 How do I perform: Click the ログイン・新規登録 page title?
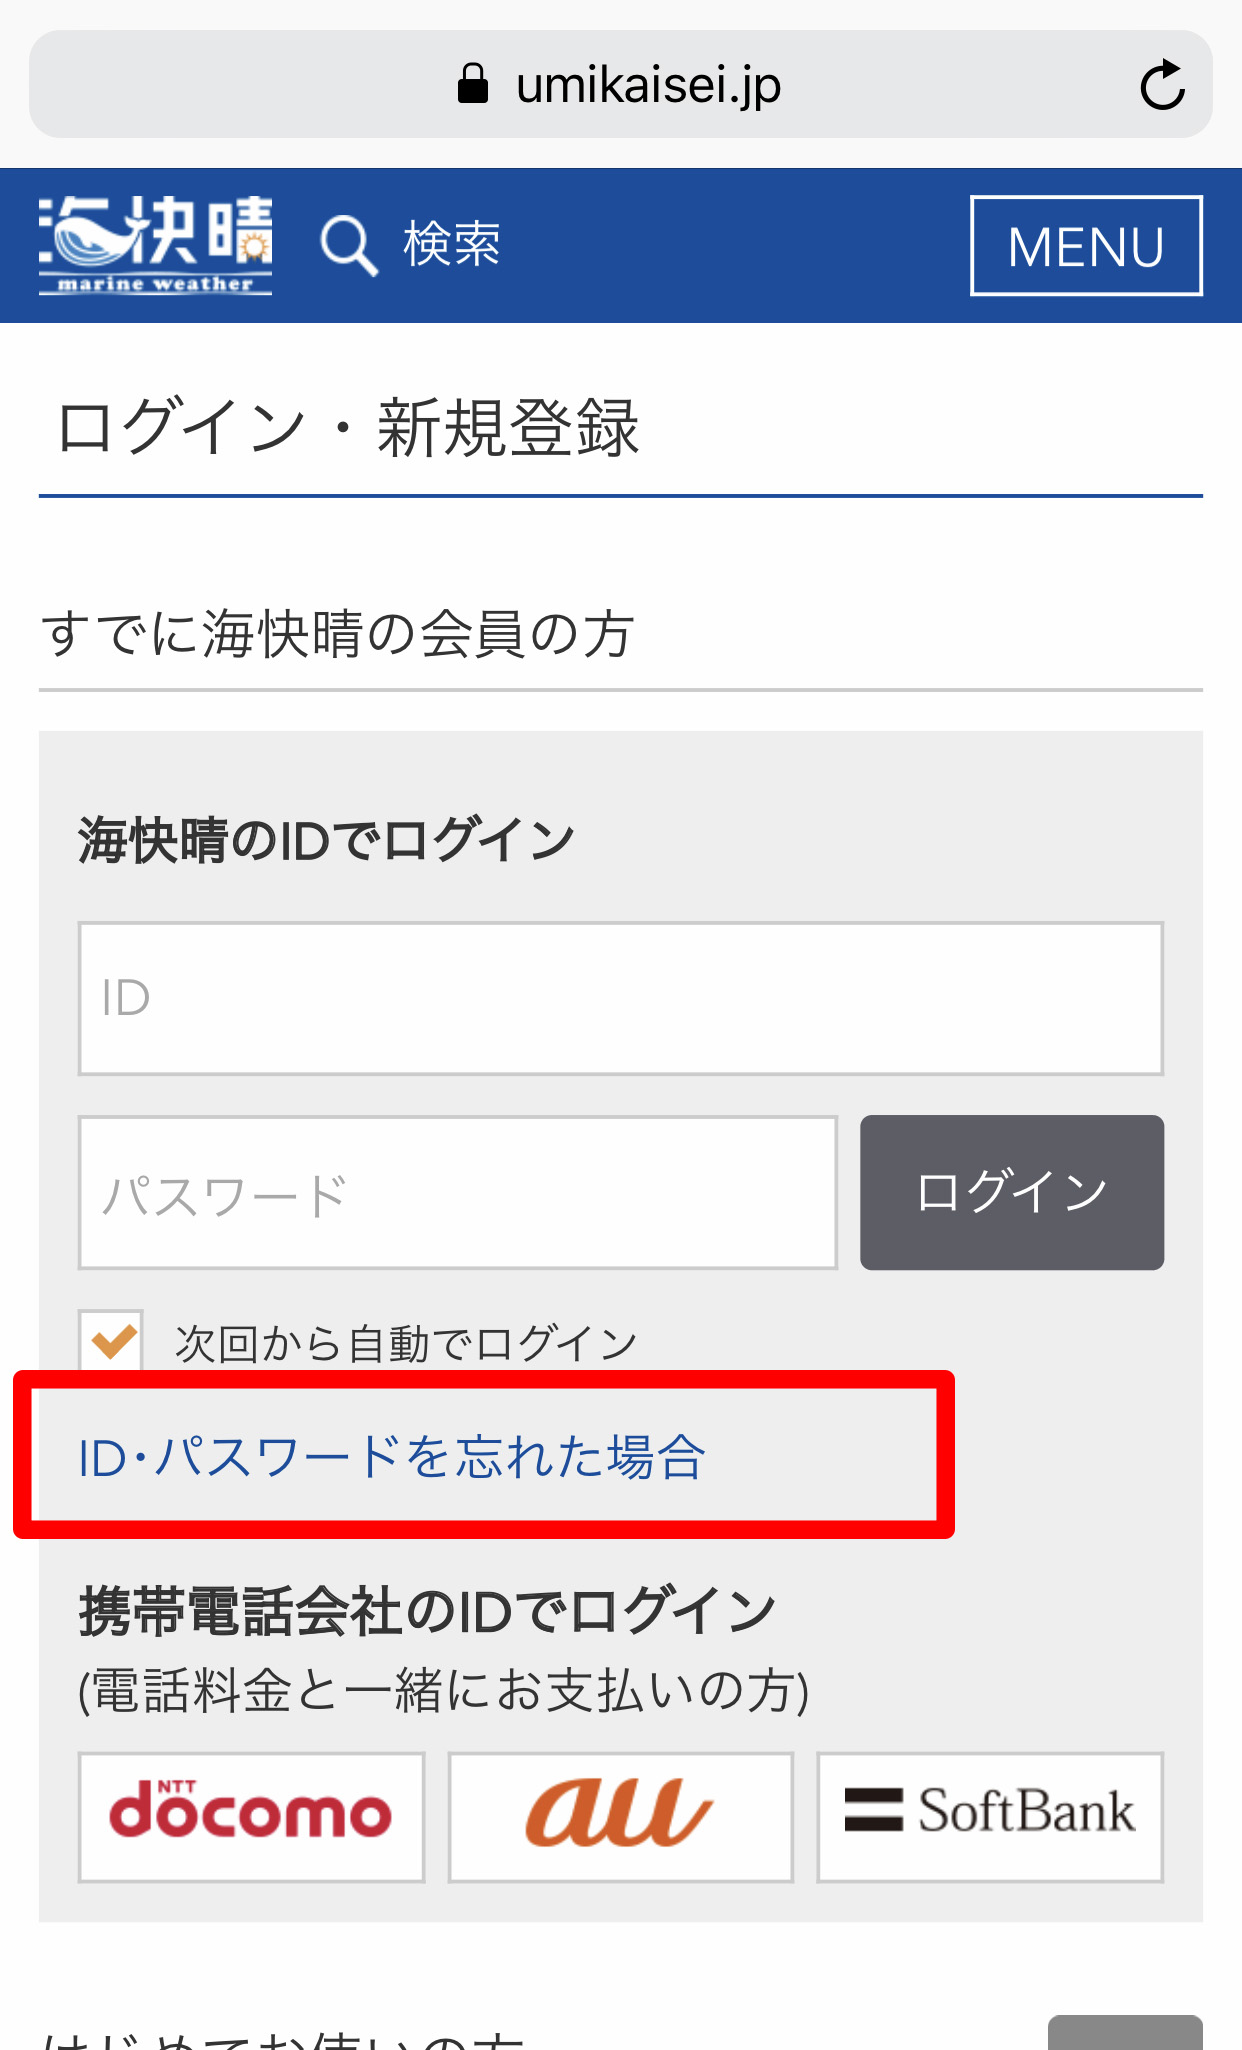347,428
